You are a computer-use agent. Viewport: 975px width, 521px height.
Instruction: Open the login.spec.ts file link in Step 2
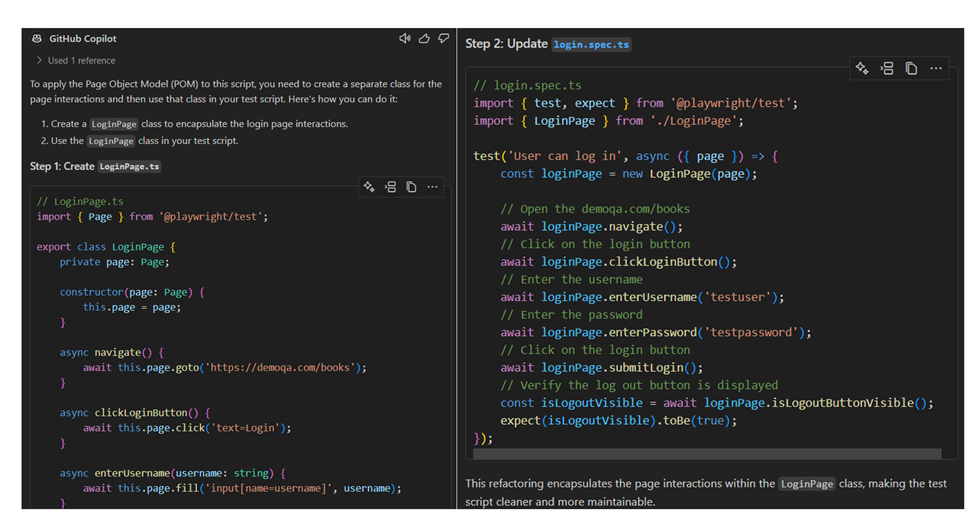(591, 44)
